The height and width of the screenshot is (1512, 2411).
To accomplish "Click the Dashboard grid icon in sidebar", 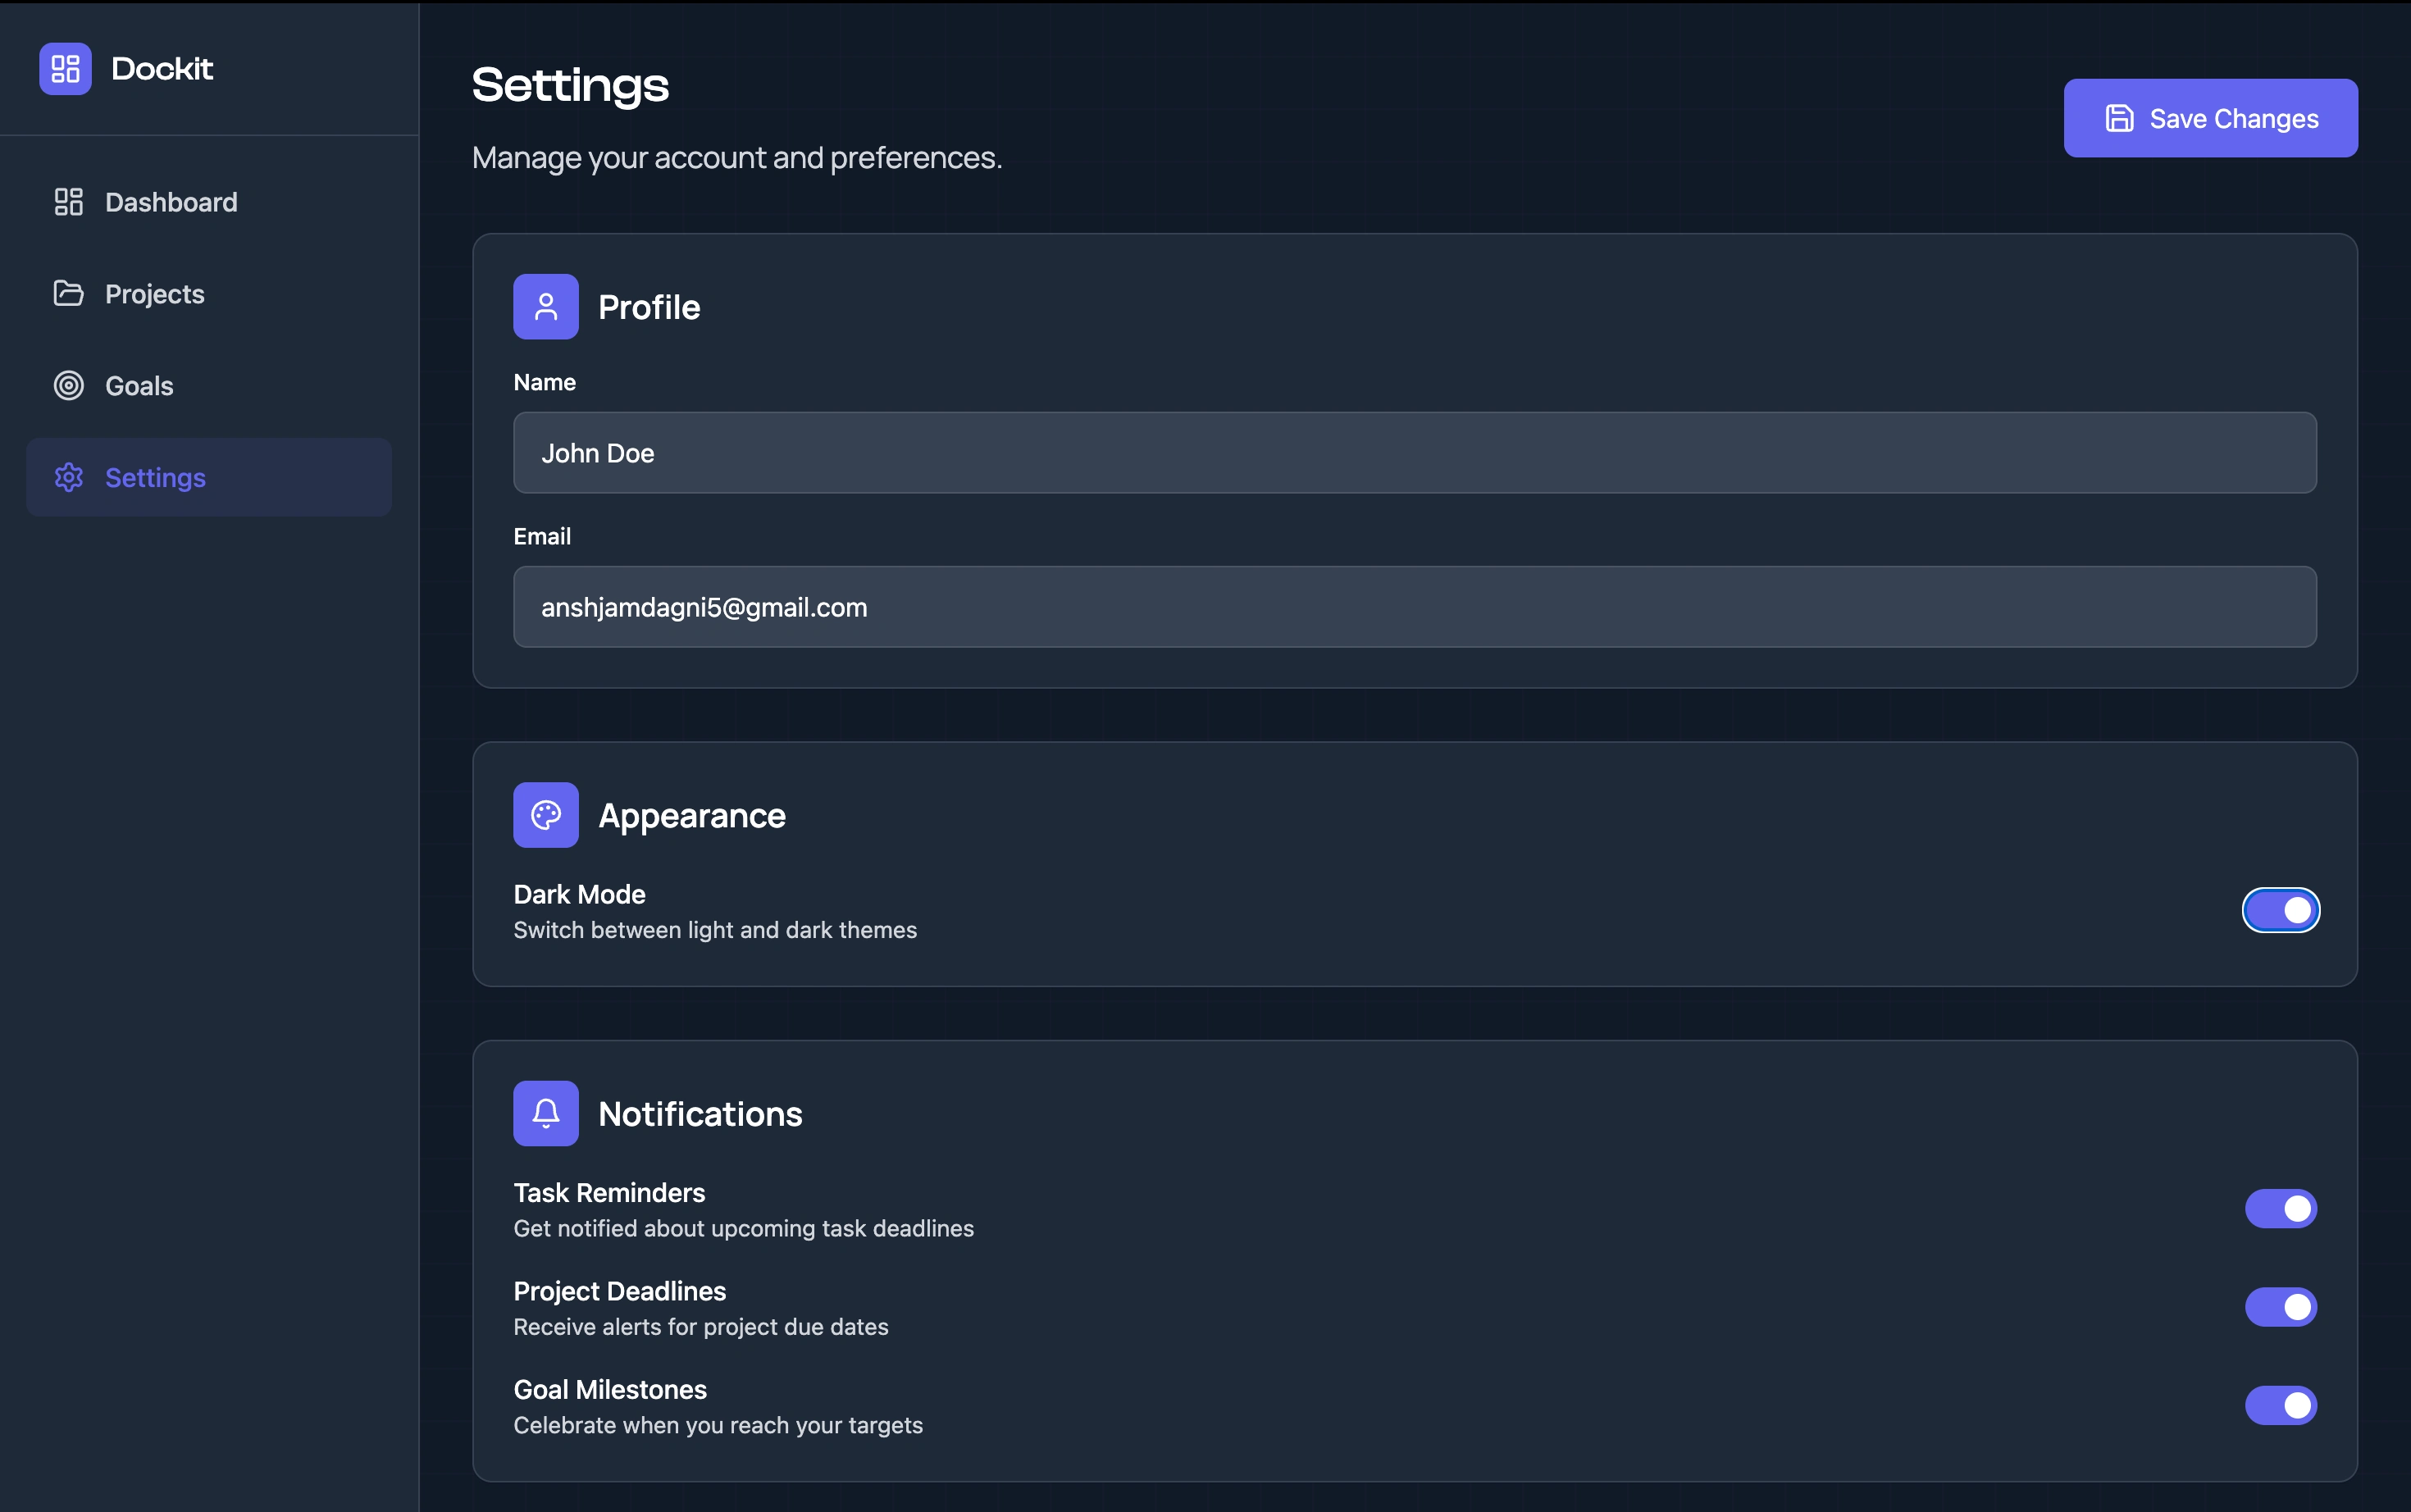I will pos(68,202).
